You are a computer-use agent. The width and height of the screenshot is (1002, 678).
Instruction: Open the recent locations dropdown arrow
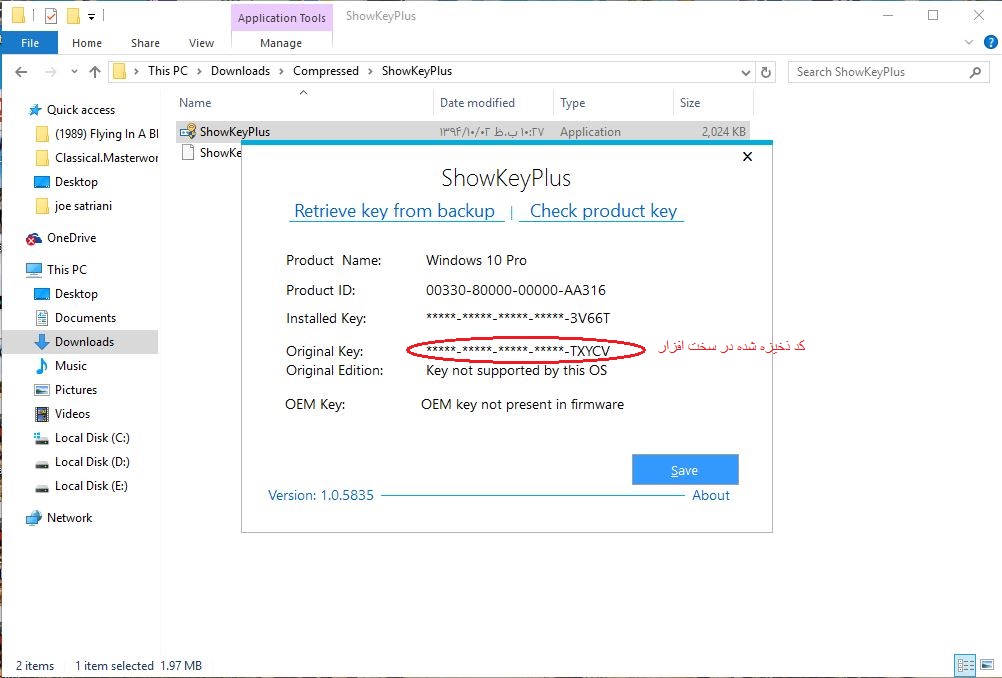click(73, 72)
